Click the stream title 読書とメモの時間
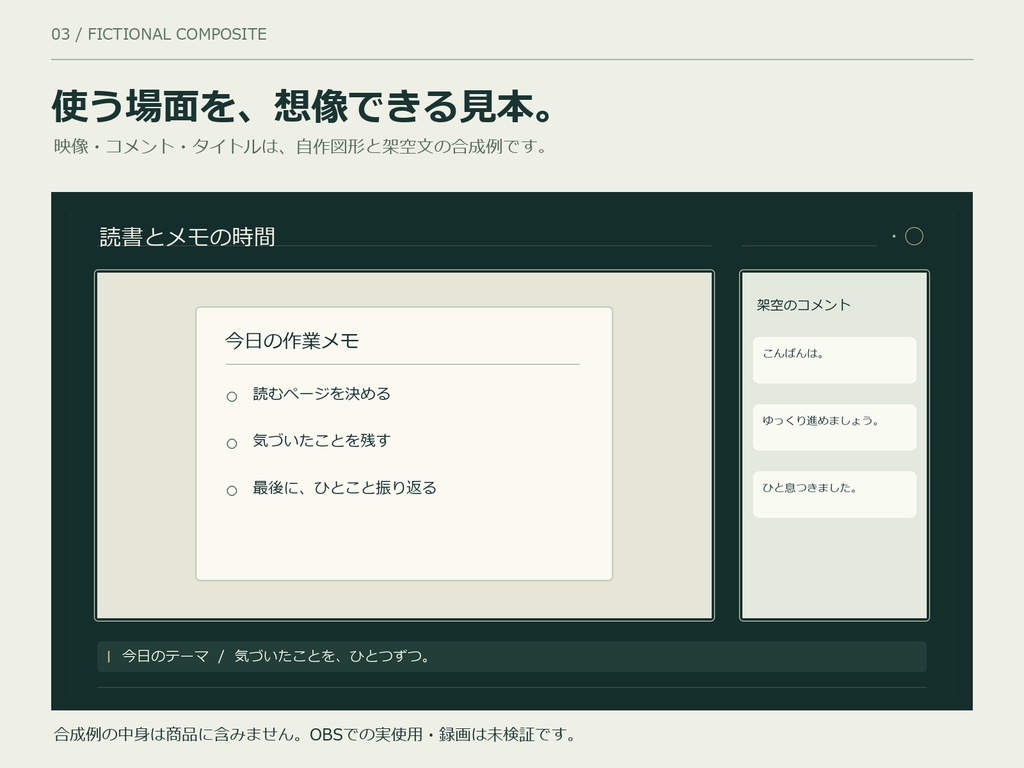 [x=187, y=236]
